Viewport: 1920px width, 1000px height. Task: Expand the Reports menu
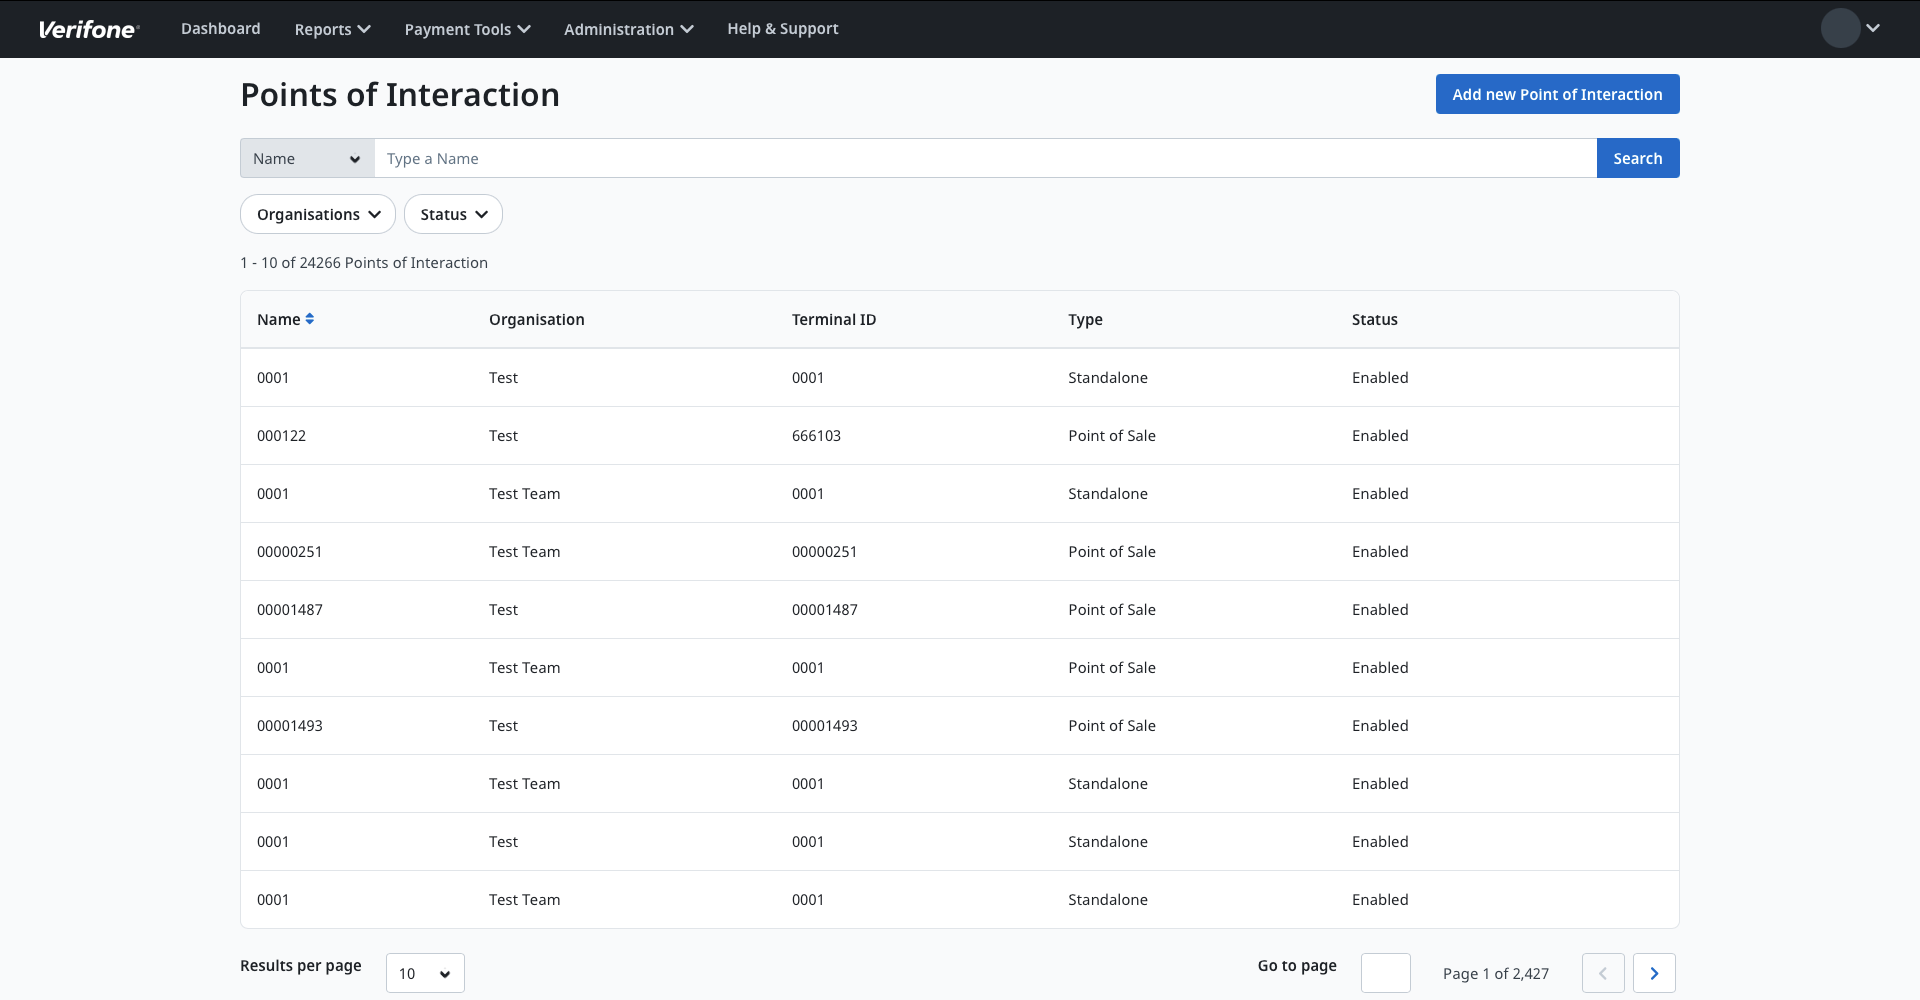coord(332,29)
